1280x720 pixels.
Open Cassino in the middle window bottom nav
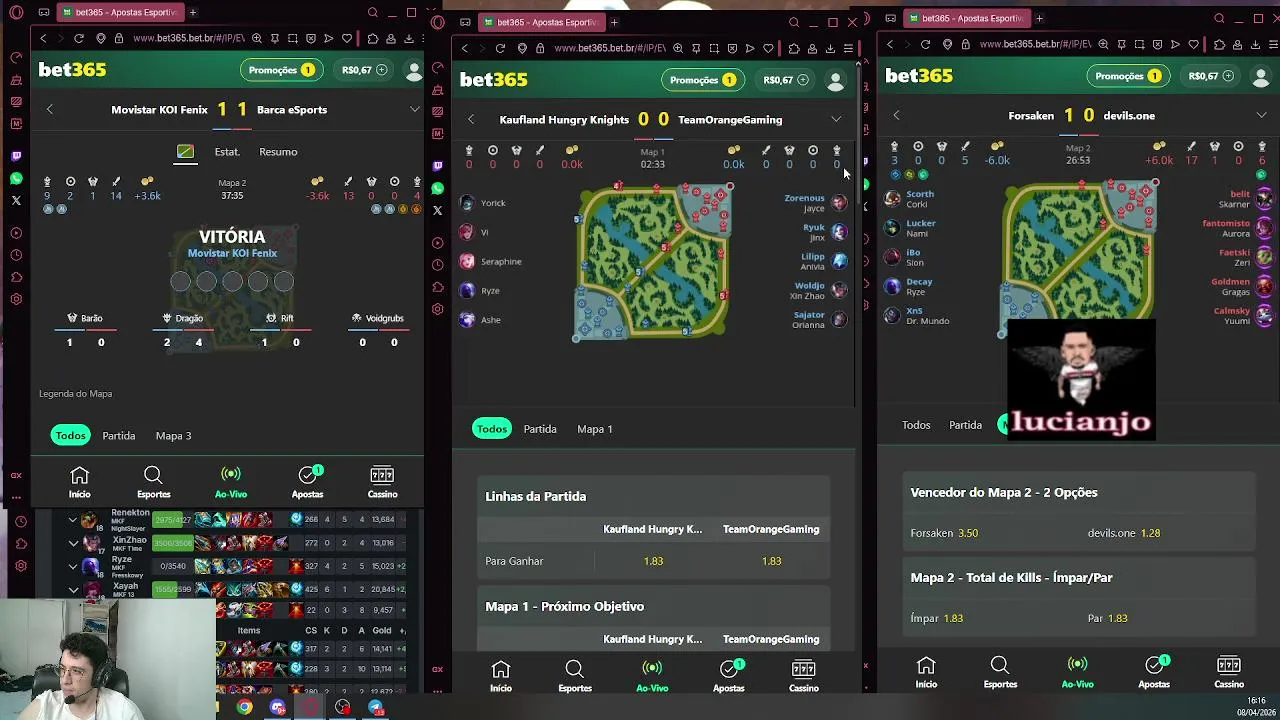click(804, 676)
